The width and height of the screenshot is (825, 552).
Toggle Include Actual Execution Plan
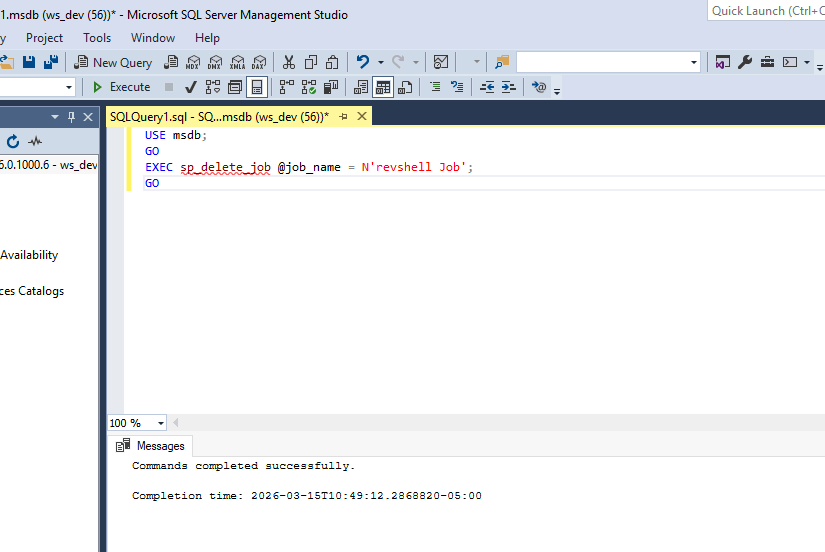point(287,87)
